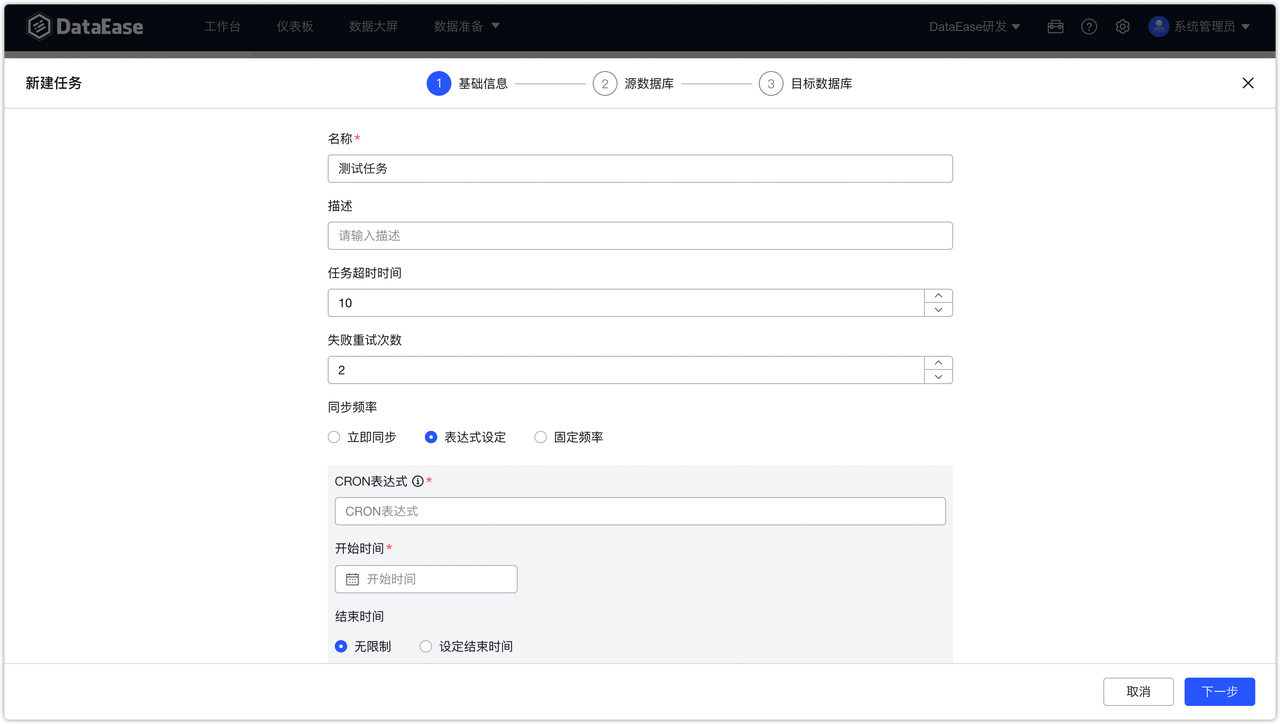Screen dimensions: 1280x724
Task: Click calendar icon in start time field
Action: 352,579
